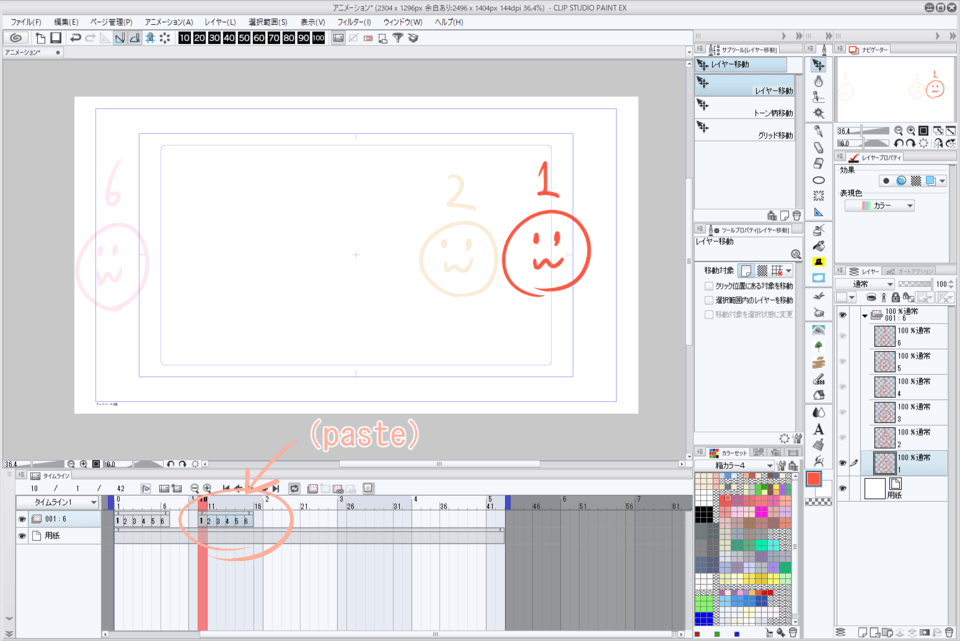The height and width of the screenshot is (641, 960).
Task: Zoom in the timeline with the plus magnifier
Action: pyautogui.click(x=207, y=488)
